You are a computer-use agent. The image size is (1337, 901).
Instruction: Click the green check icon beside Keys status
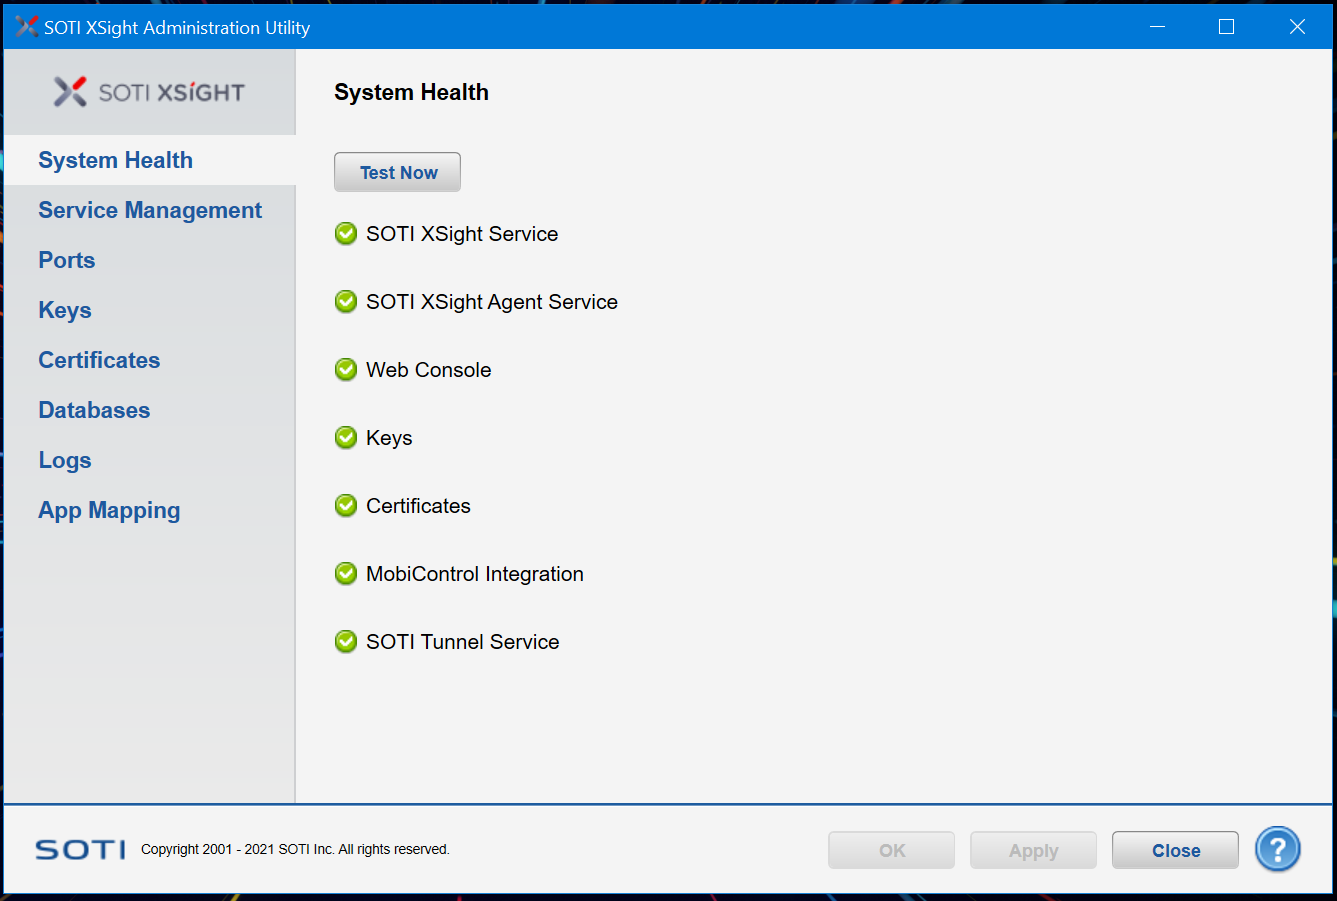click(x=346, y=438)
